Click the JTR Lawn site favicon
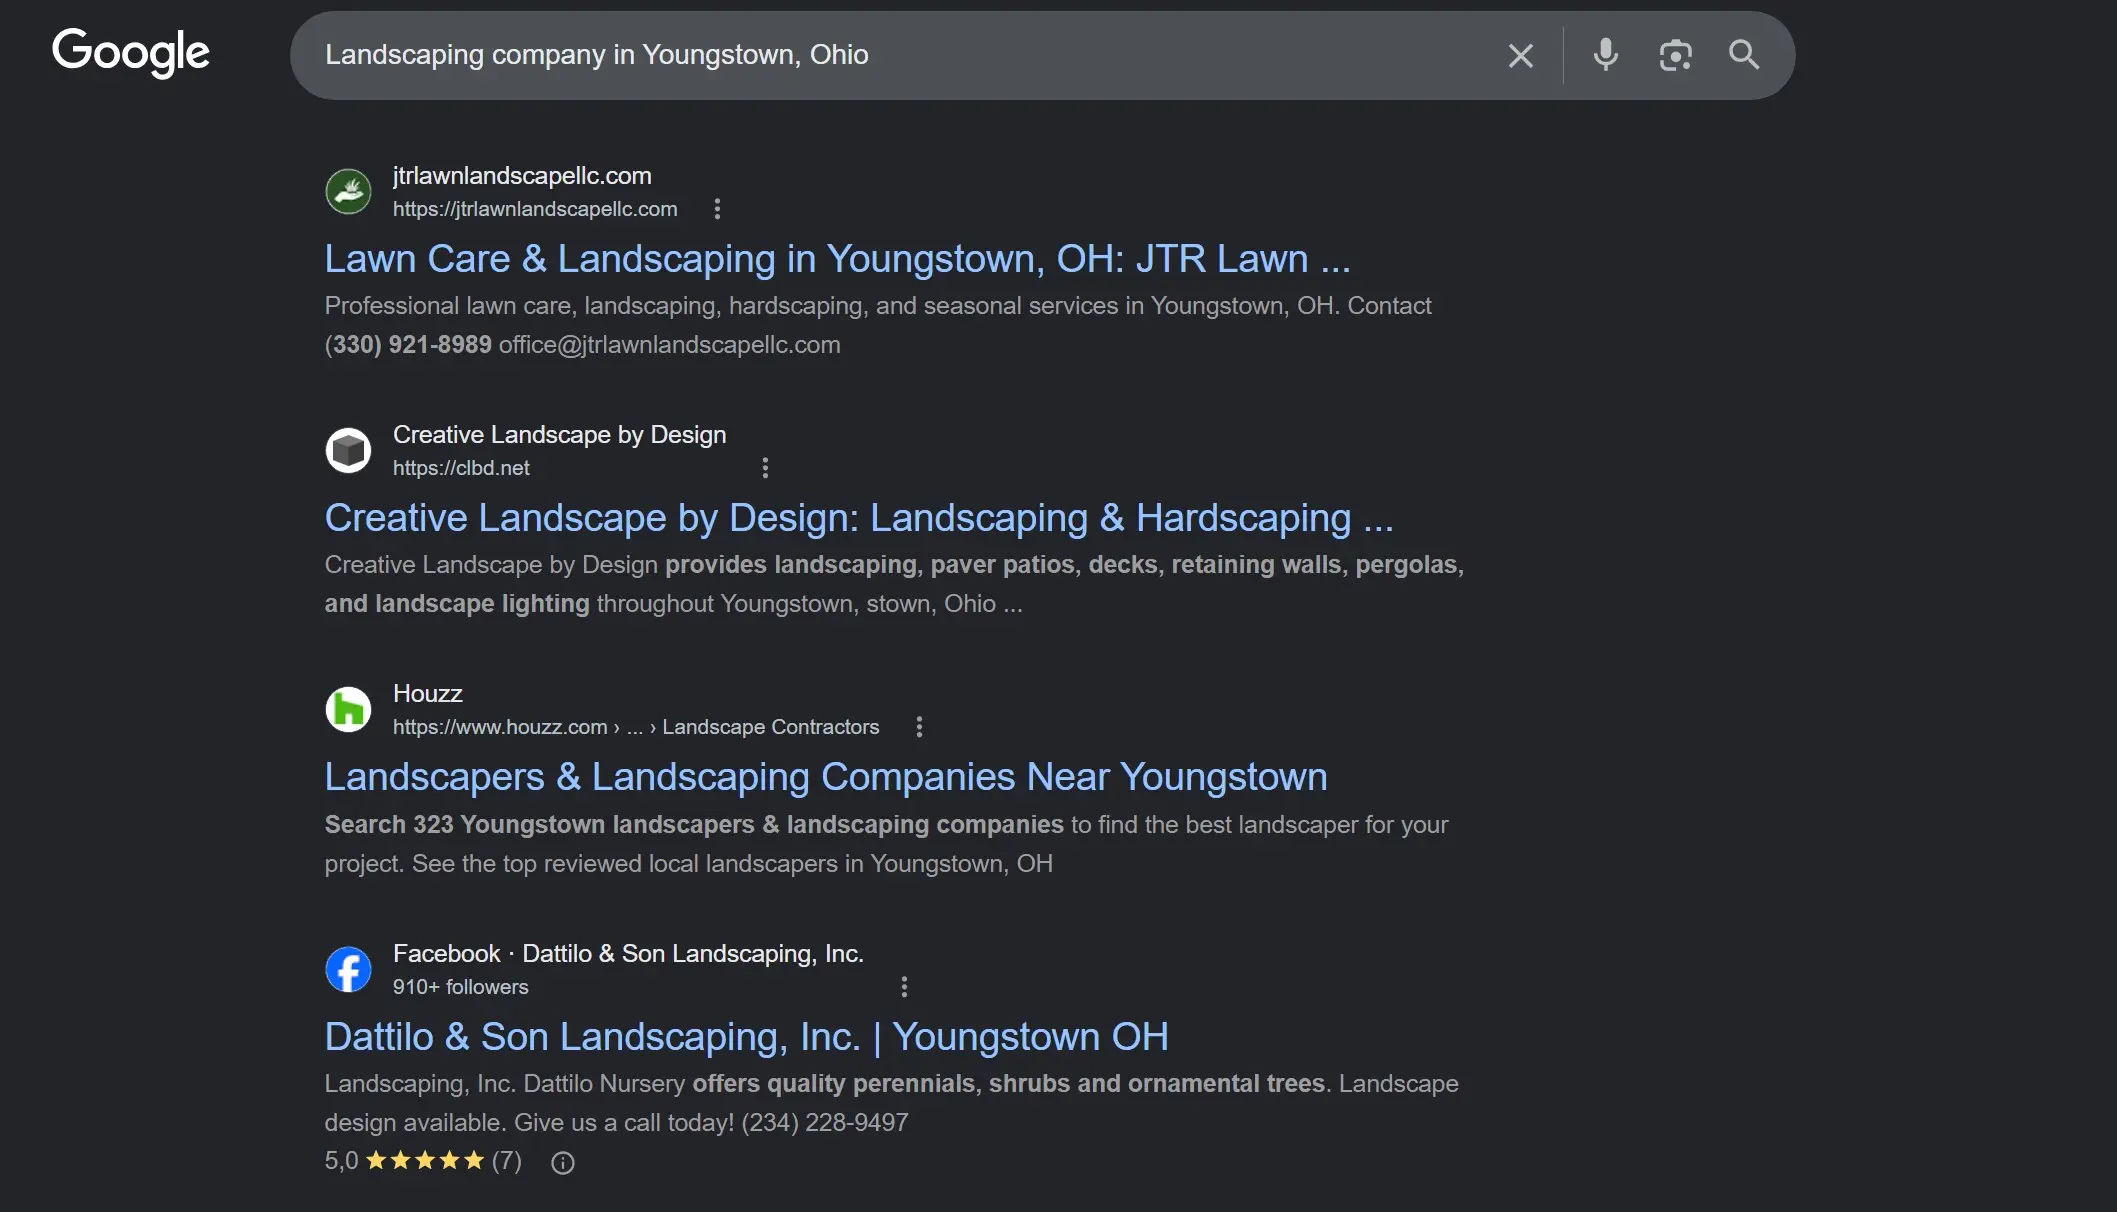 348,191
